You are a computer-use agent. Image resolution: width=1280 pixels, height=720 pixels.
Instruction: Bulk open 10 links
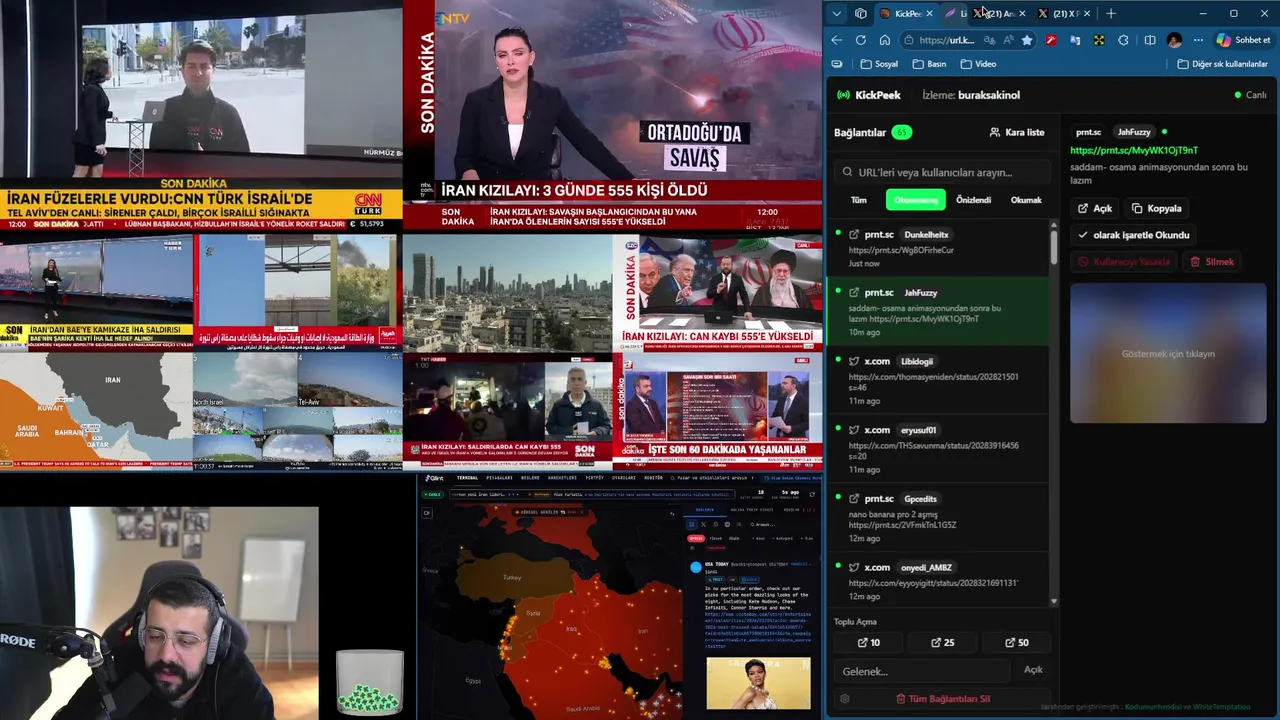coord(870,643)
